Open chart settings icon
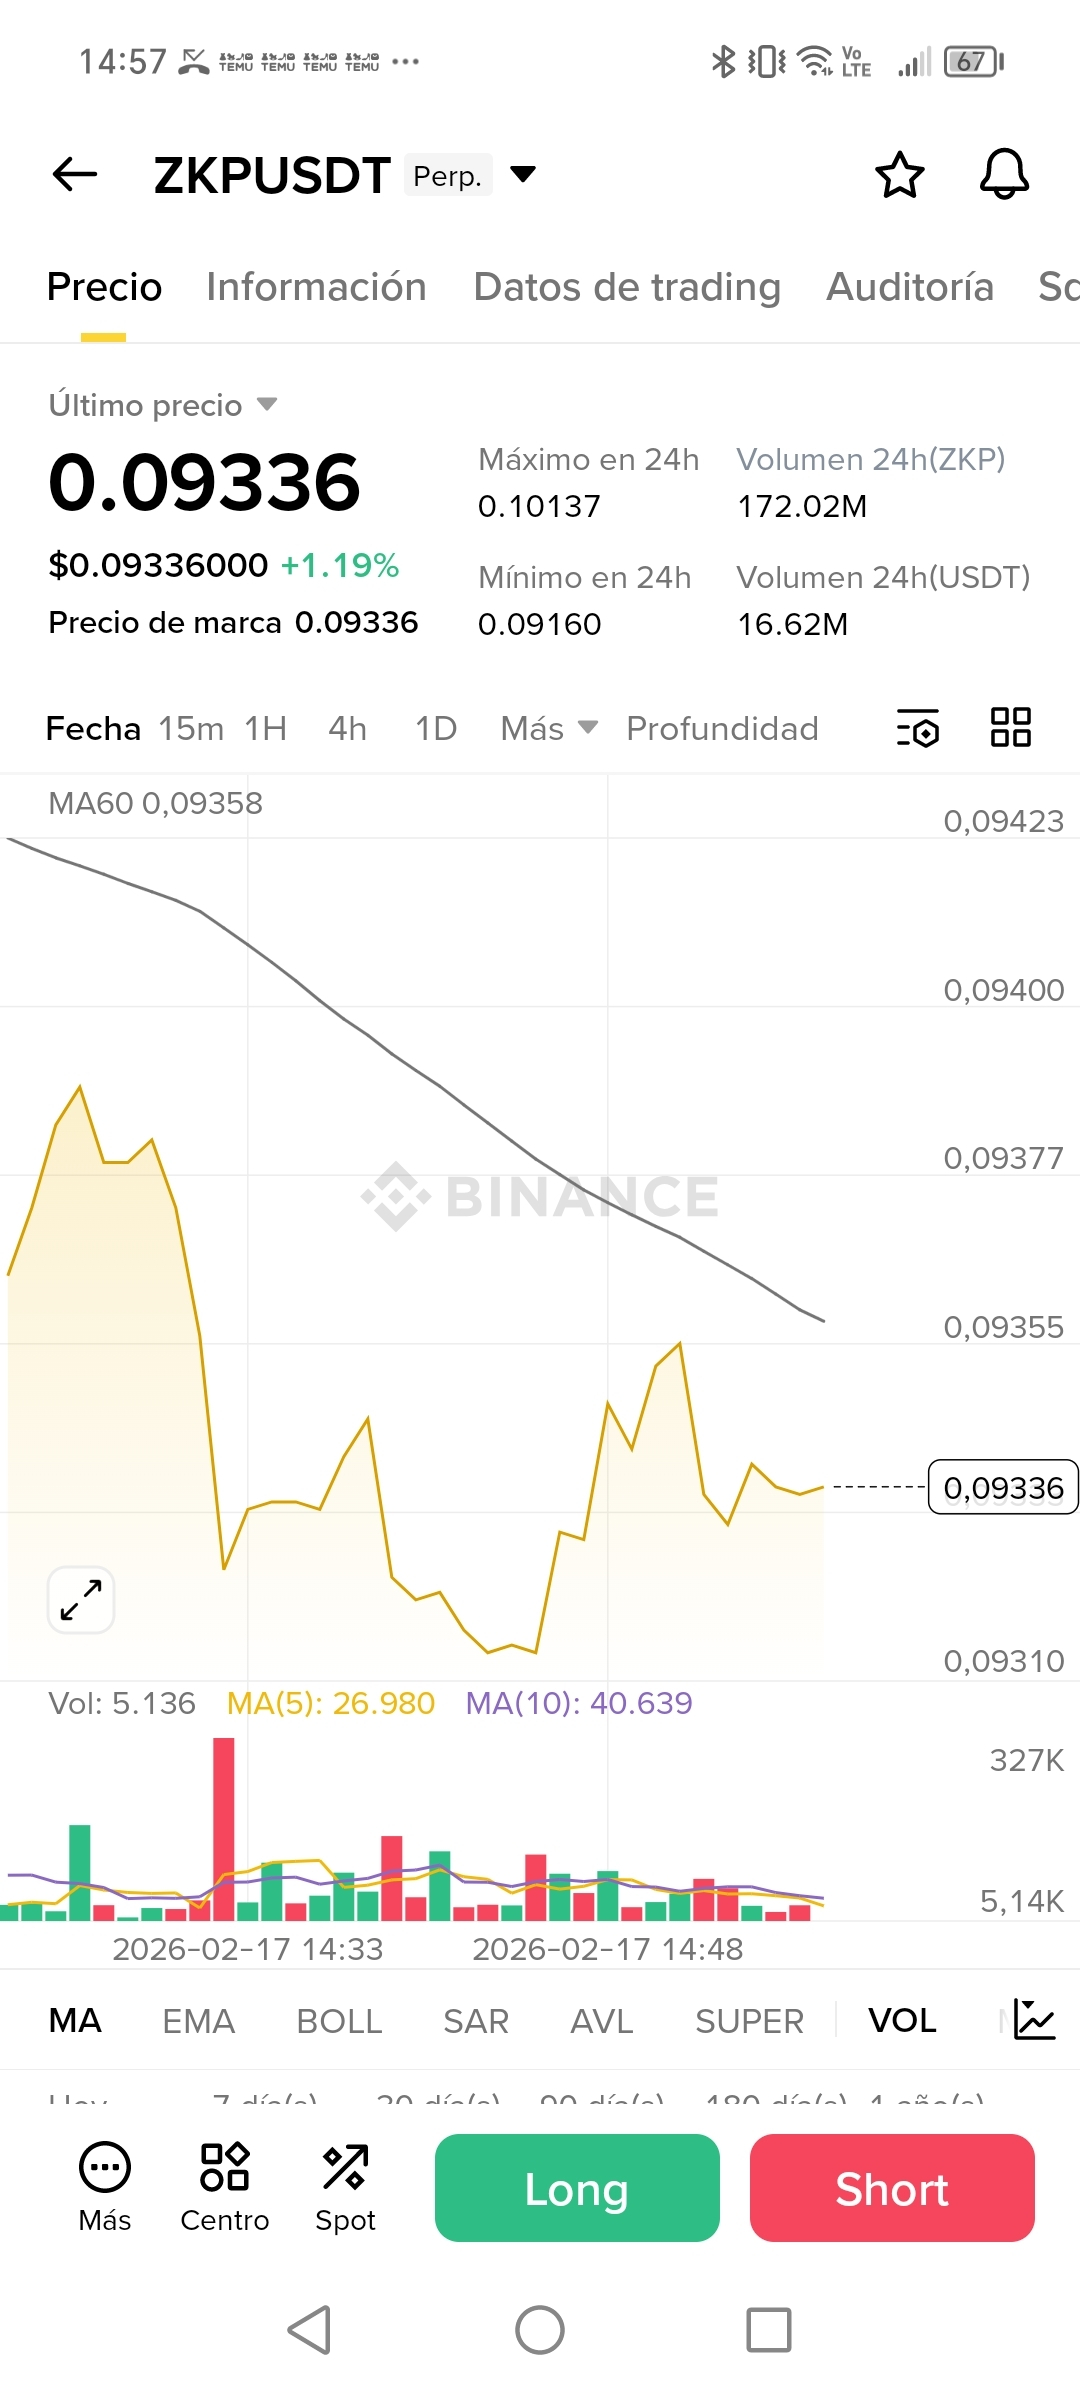This screenshot has height=2388, width=1080. point(918,728)
